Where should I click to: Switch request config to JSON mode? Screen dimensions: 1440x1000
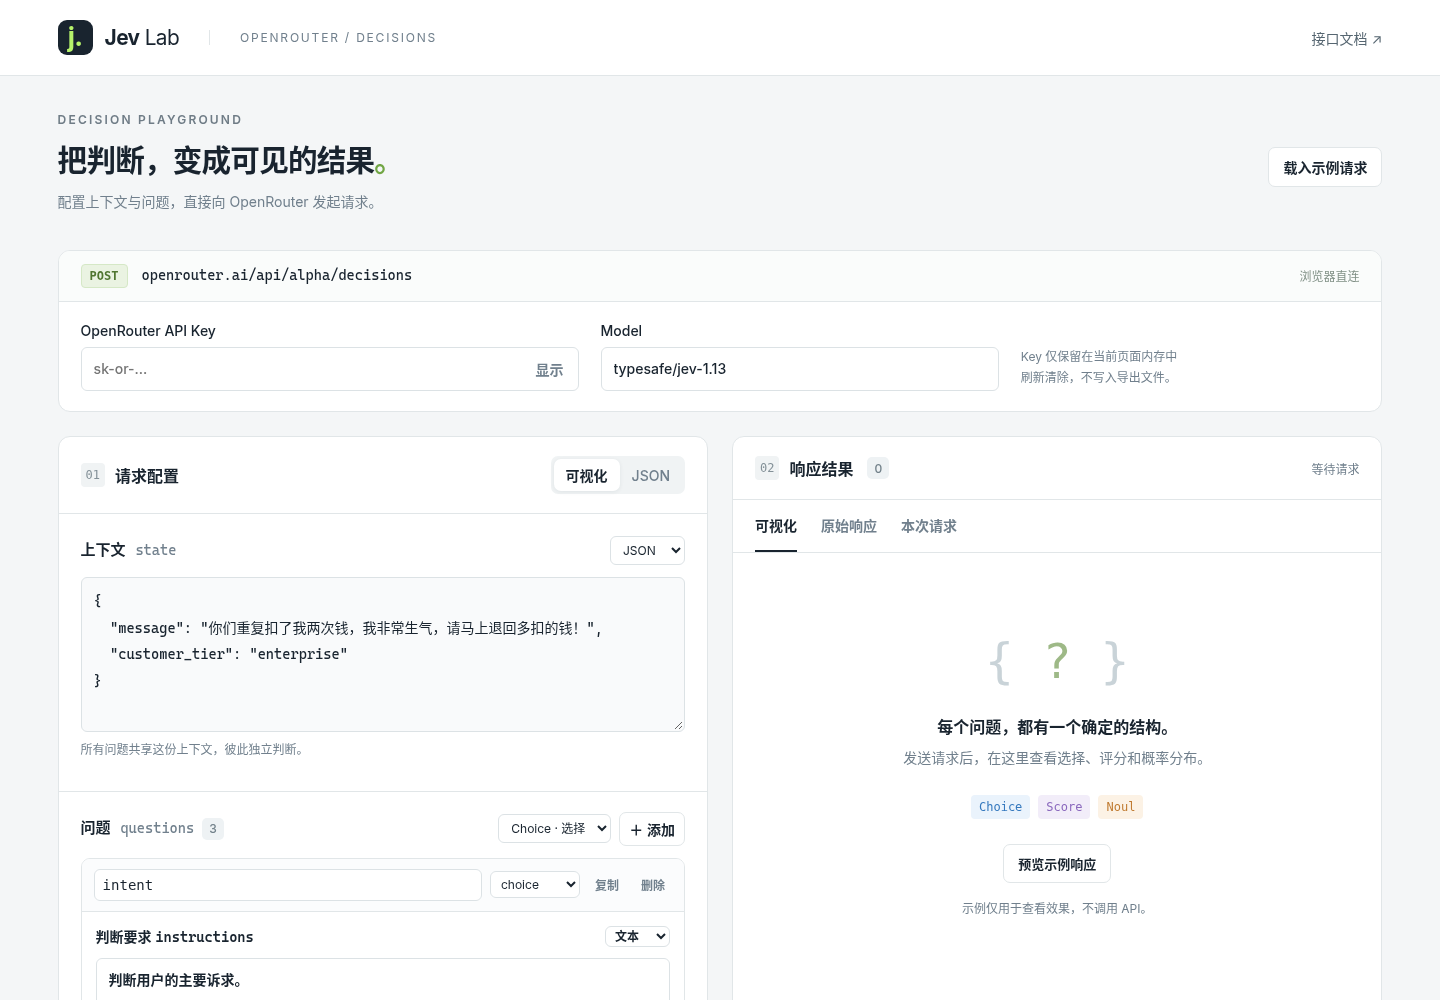650,476
